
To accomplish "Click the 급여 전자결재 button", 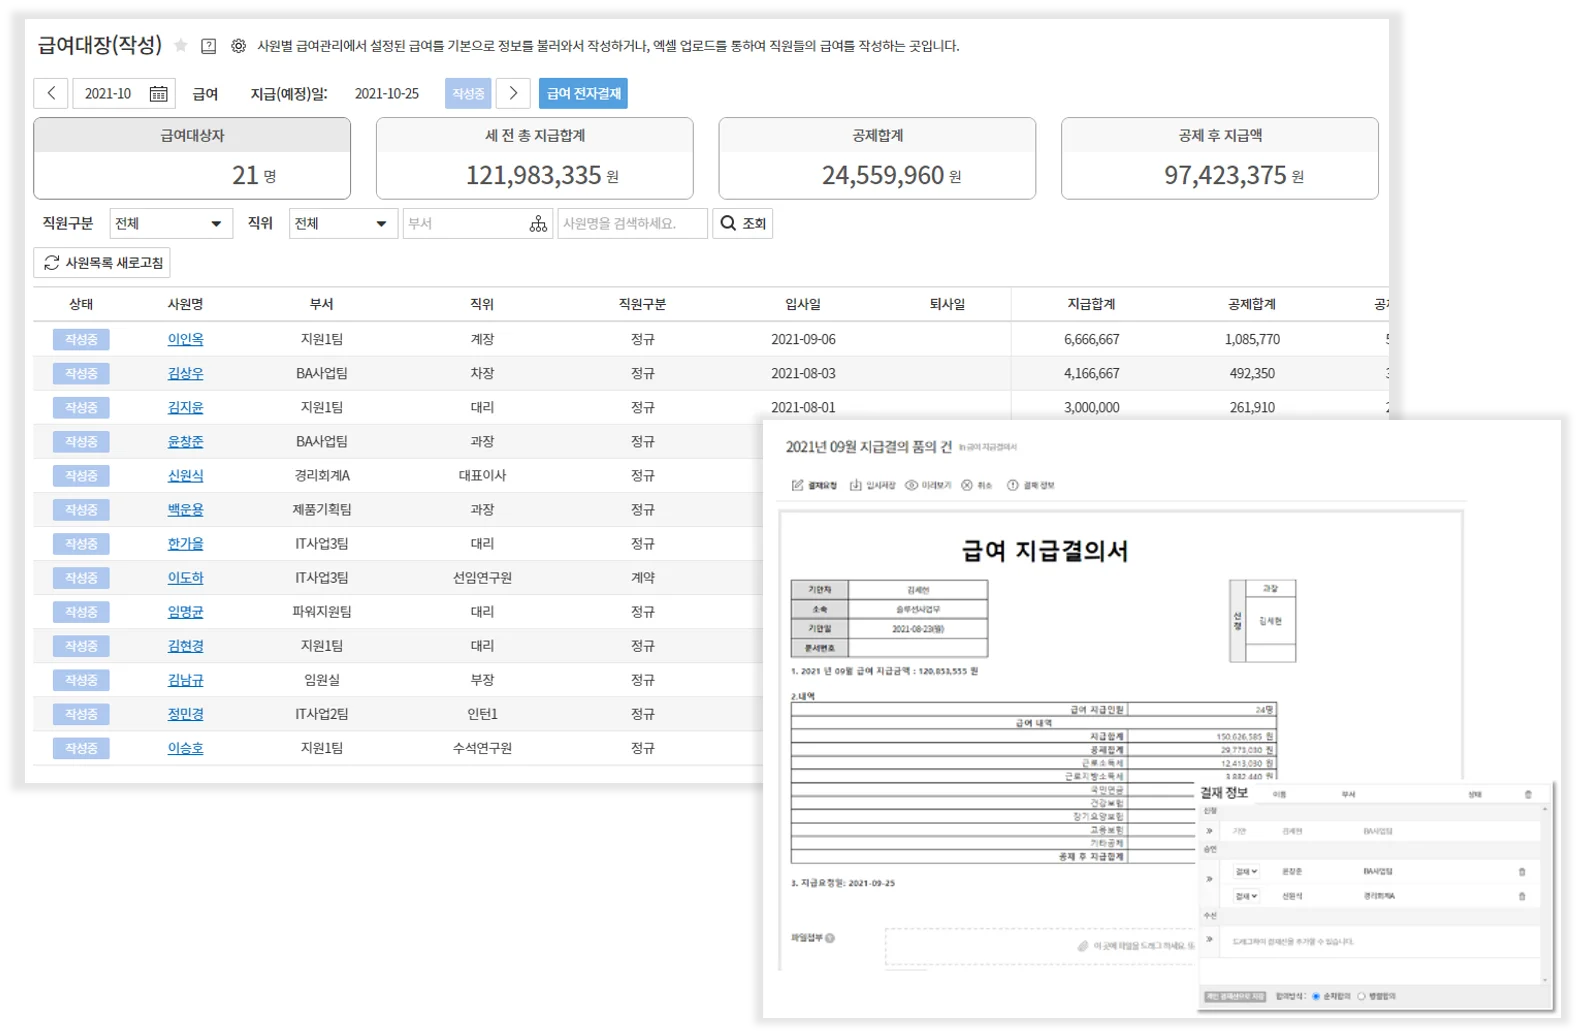I will point(583,93).
